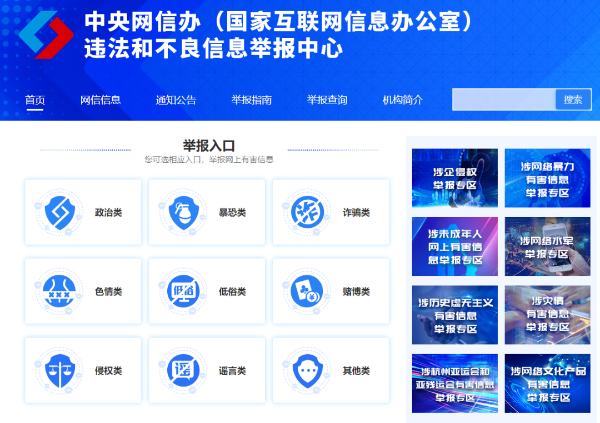Image resolution: width=600 pixels, height=423 pixels.
Task: Open the 政治类 report entry label
Action: coord(108,212)
